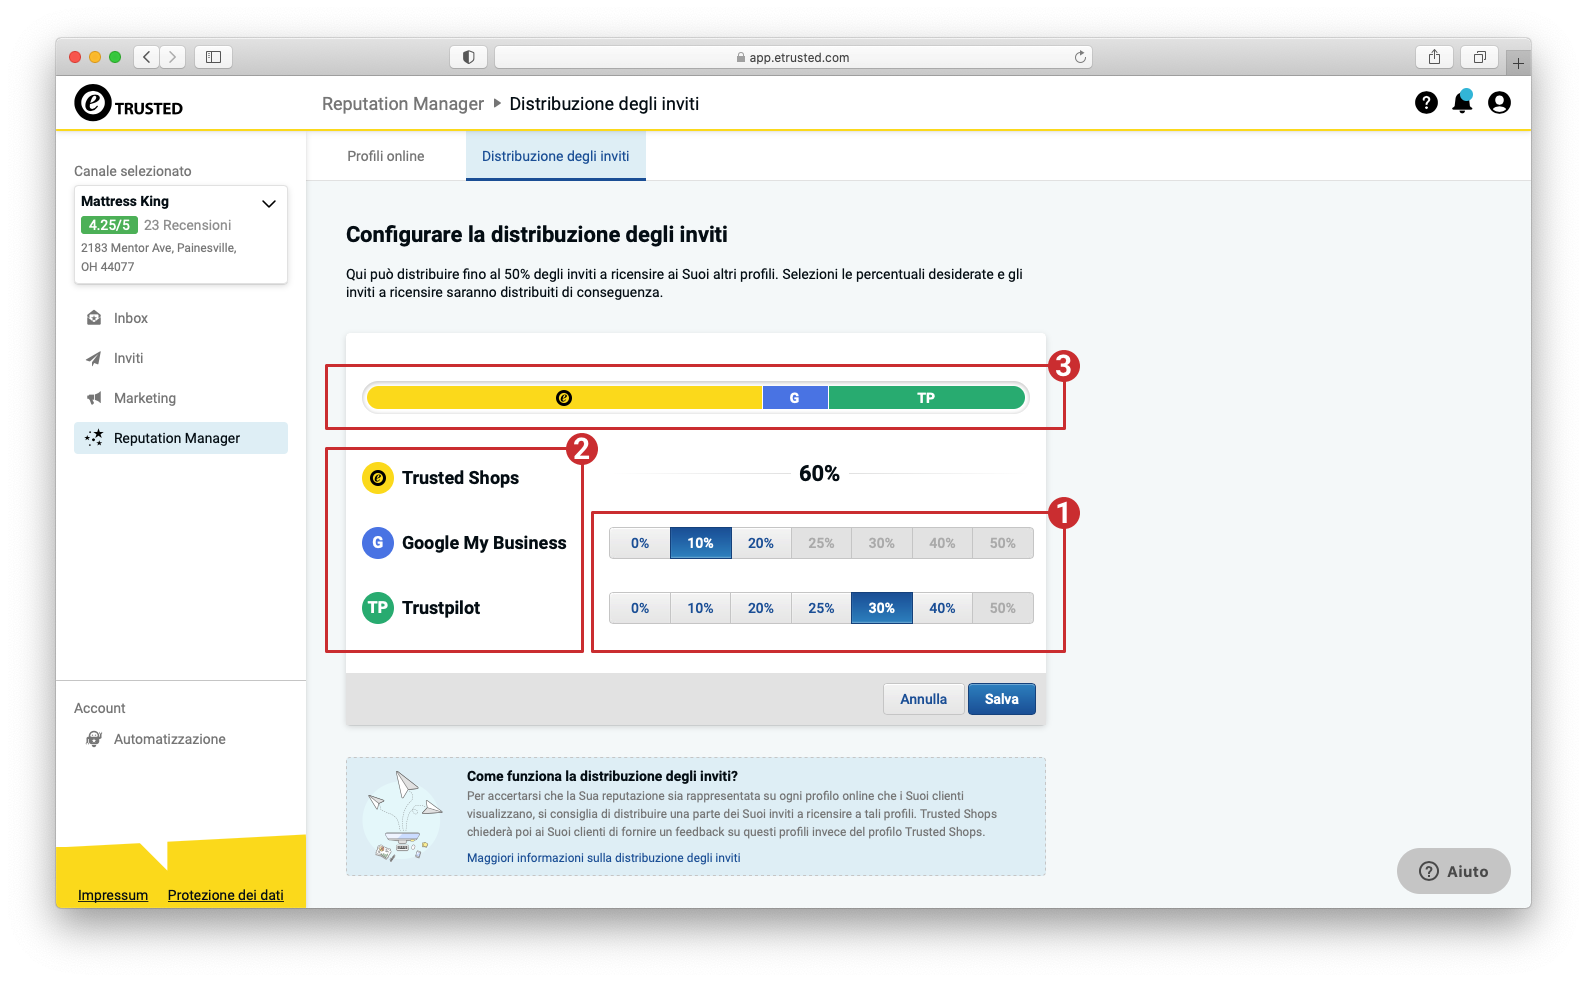Switch to the Profili online tab

386,156
